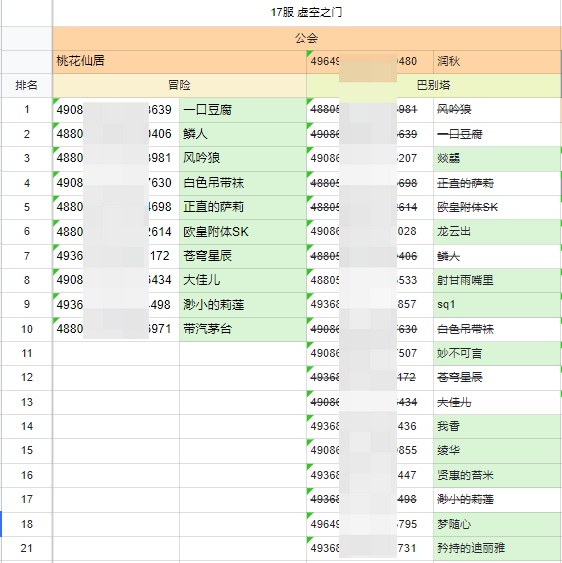Click the 公会 header cell
This screenshot has width=562, height=563.
click(x=307, y=38)
